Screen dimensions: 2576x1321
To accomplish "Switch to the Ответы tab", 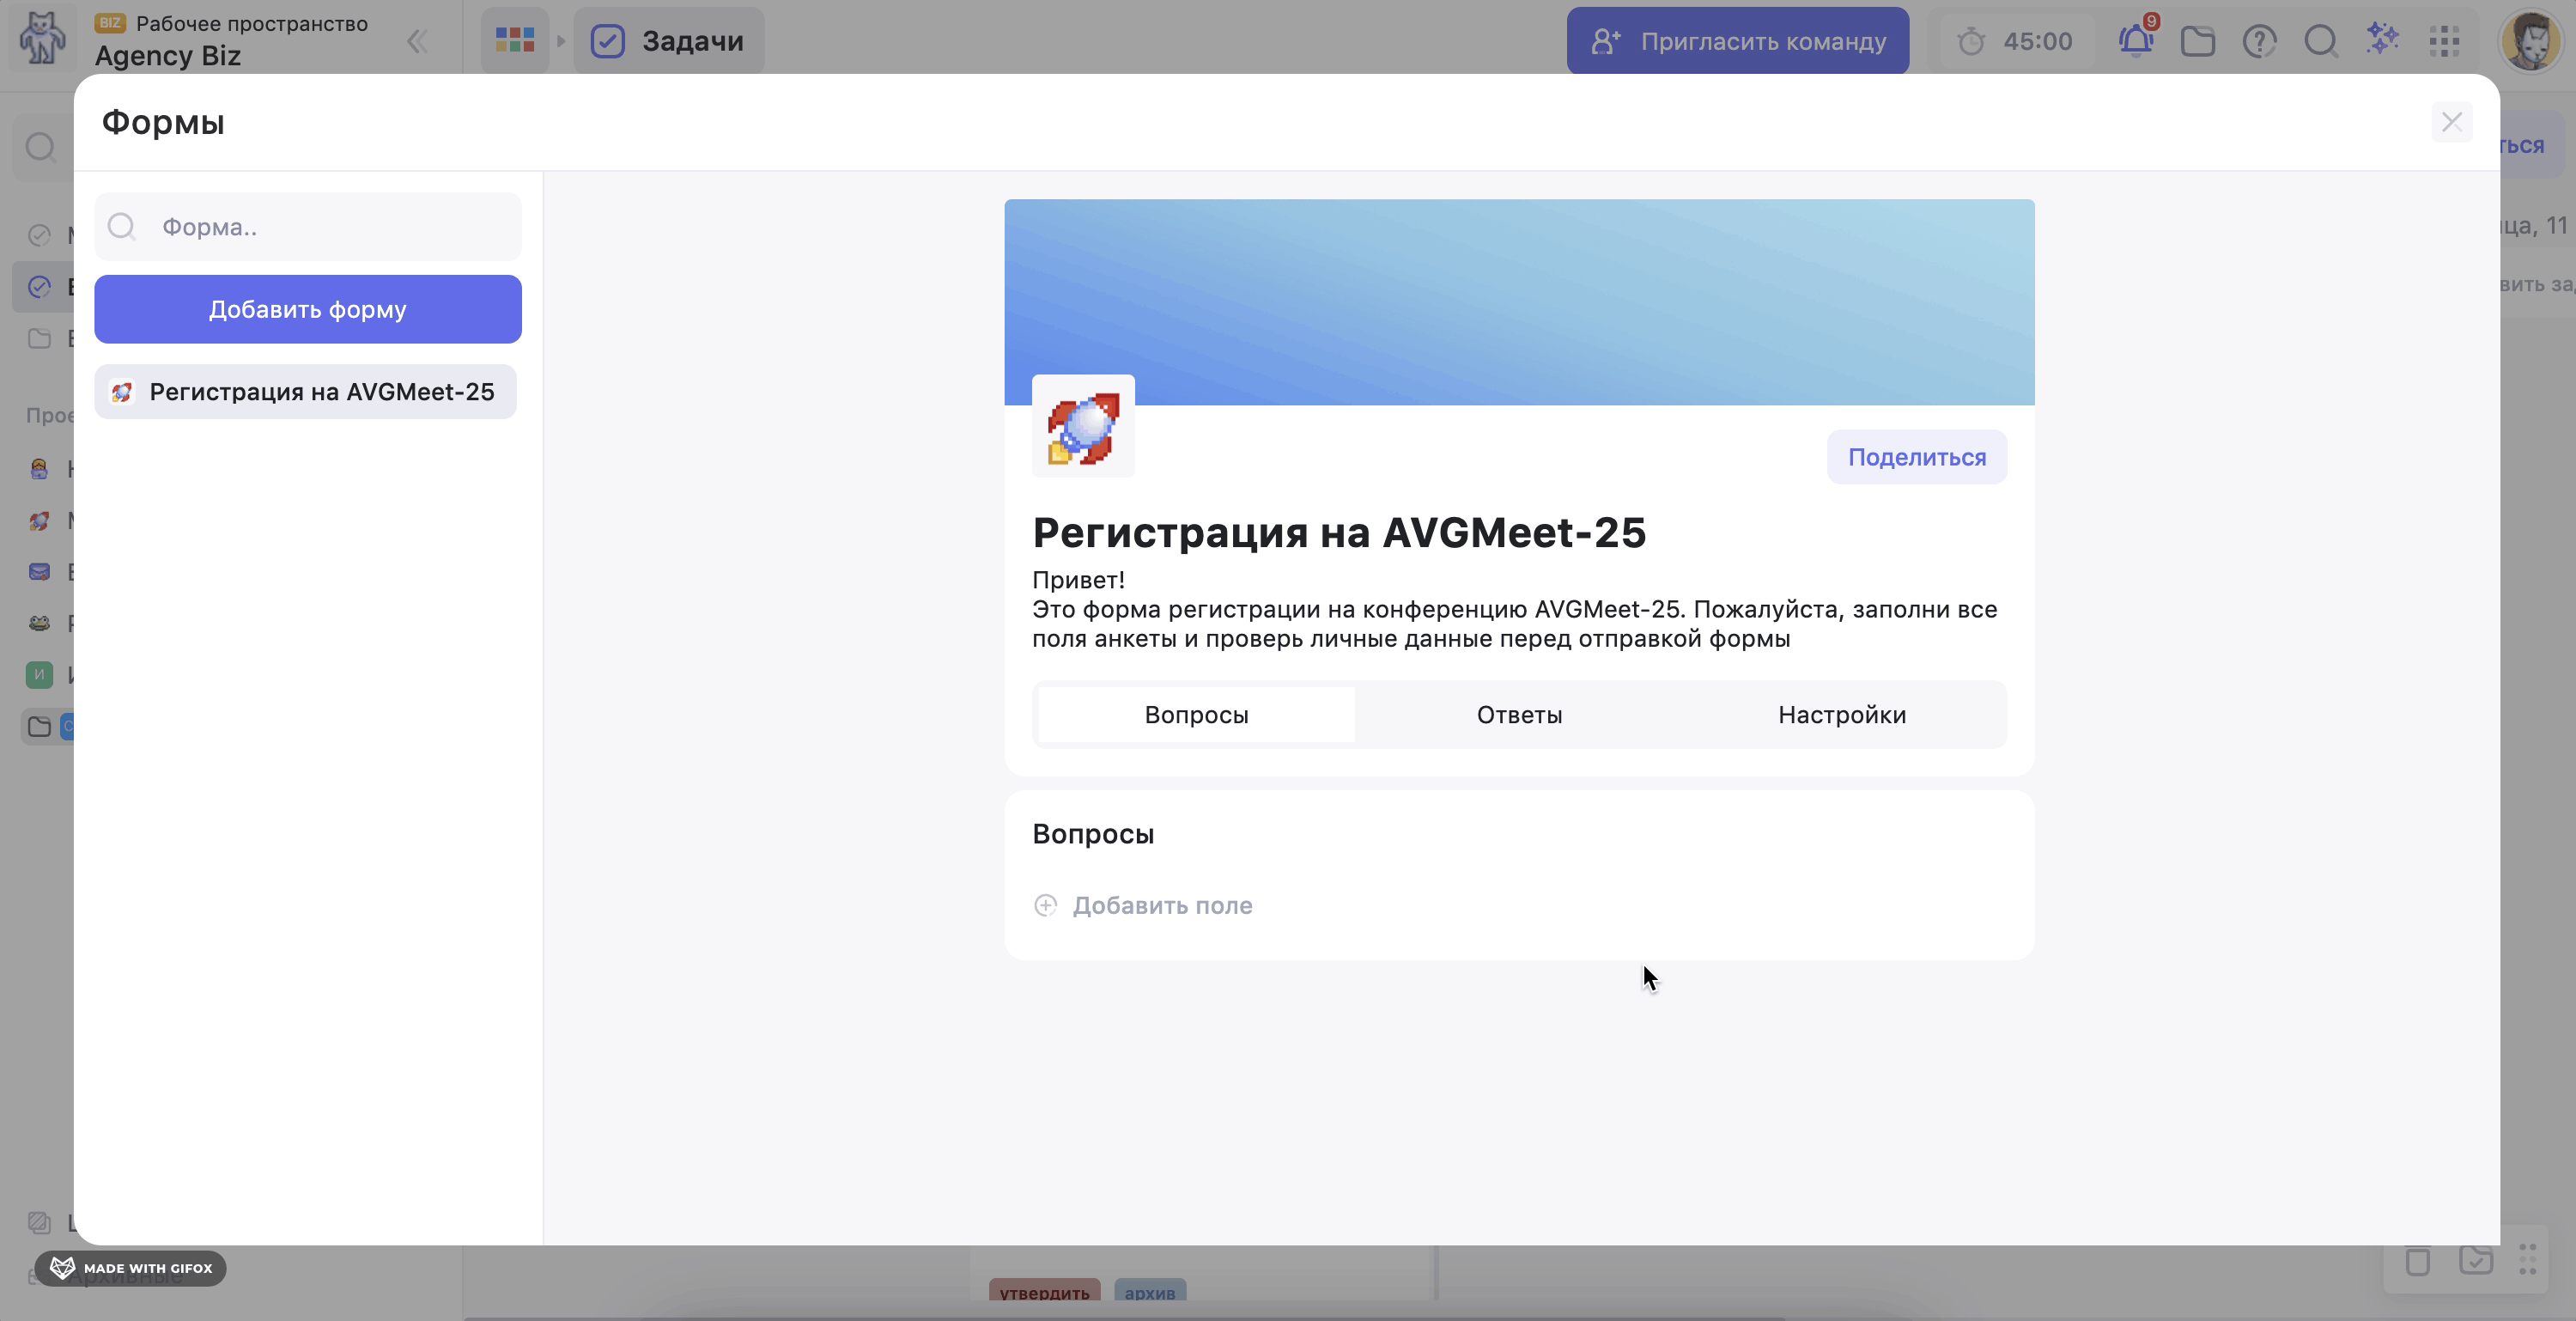I will 1519,715.
